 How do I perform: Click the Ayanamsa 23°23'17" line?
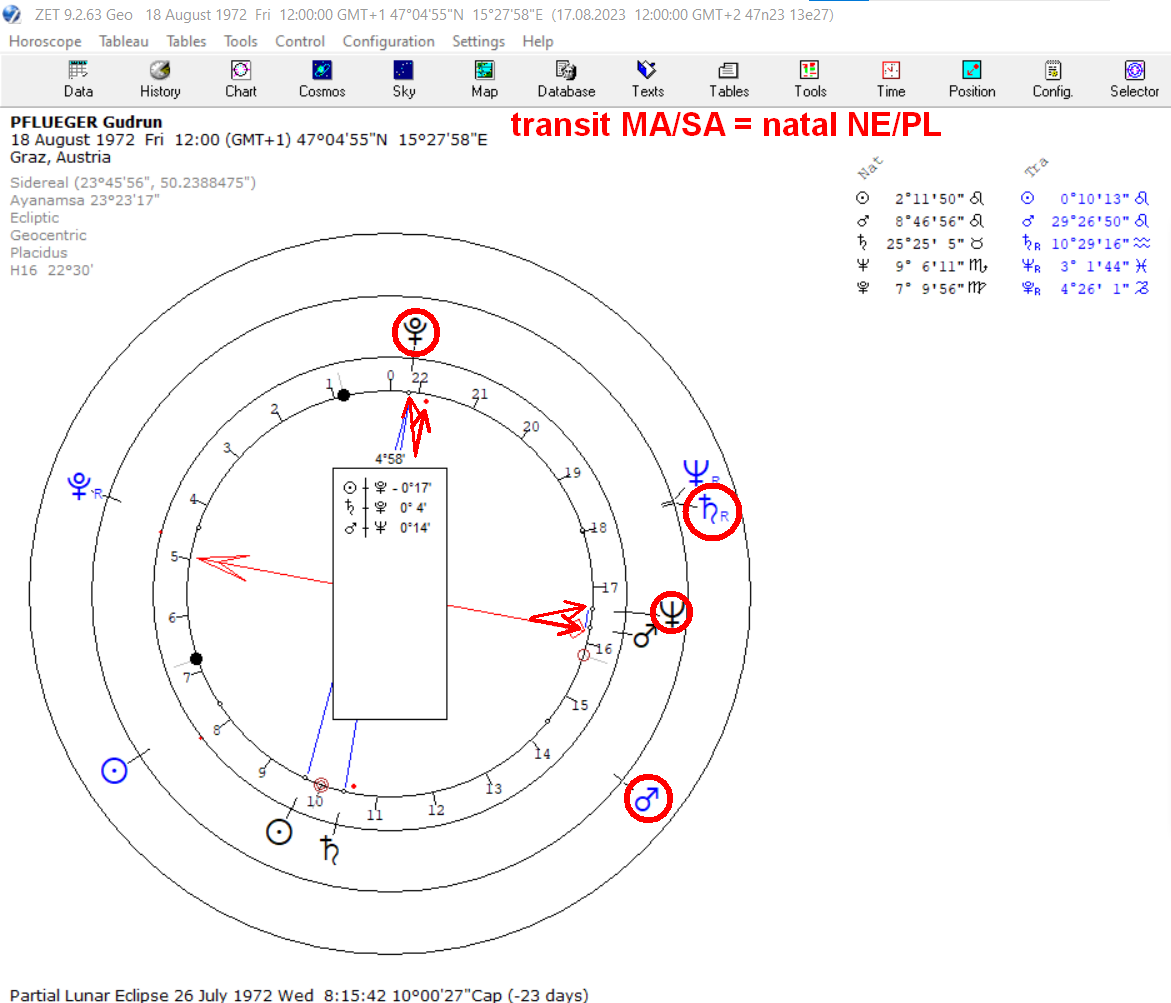point(84,200)
